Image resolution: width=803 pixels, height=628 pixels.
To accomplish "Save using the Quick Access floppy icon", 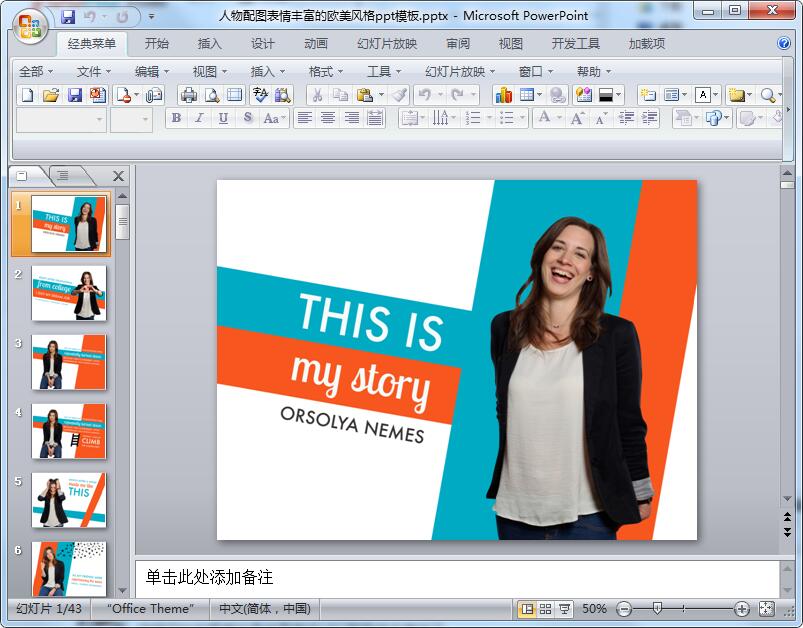I will coord(68,17).
